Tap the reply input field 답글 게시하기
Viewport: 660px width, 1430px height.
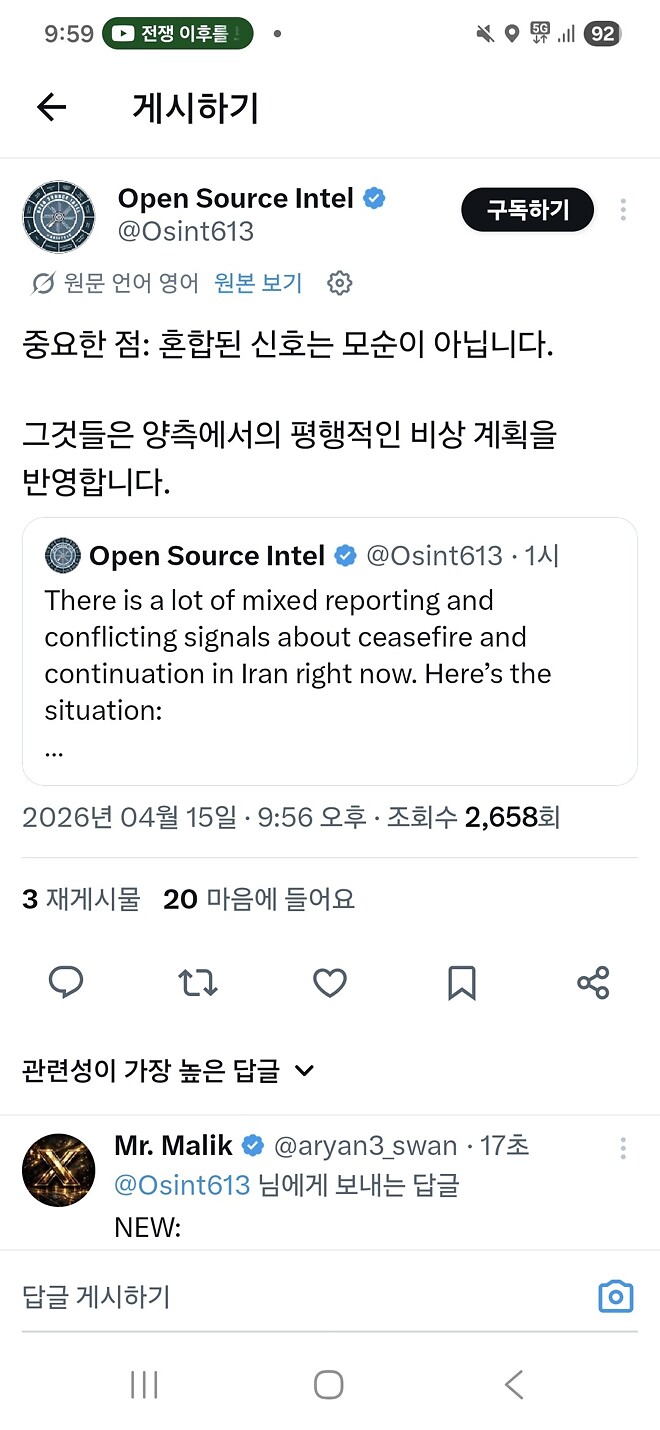tap(200, 1296)
